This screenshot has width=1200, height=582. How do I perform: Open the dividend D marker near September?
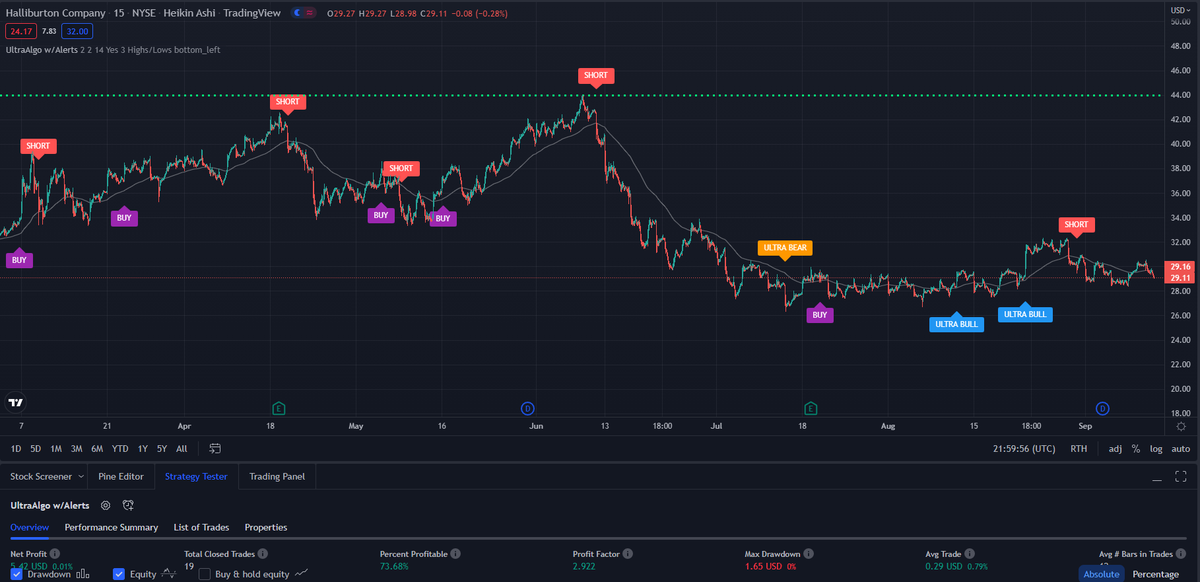click(1102, 408)
